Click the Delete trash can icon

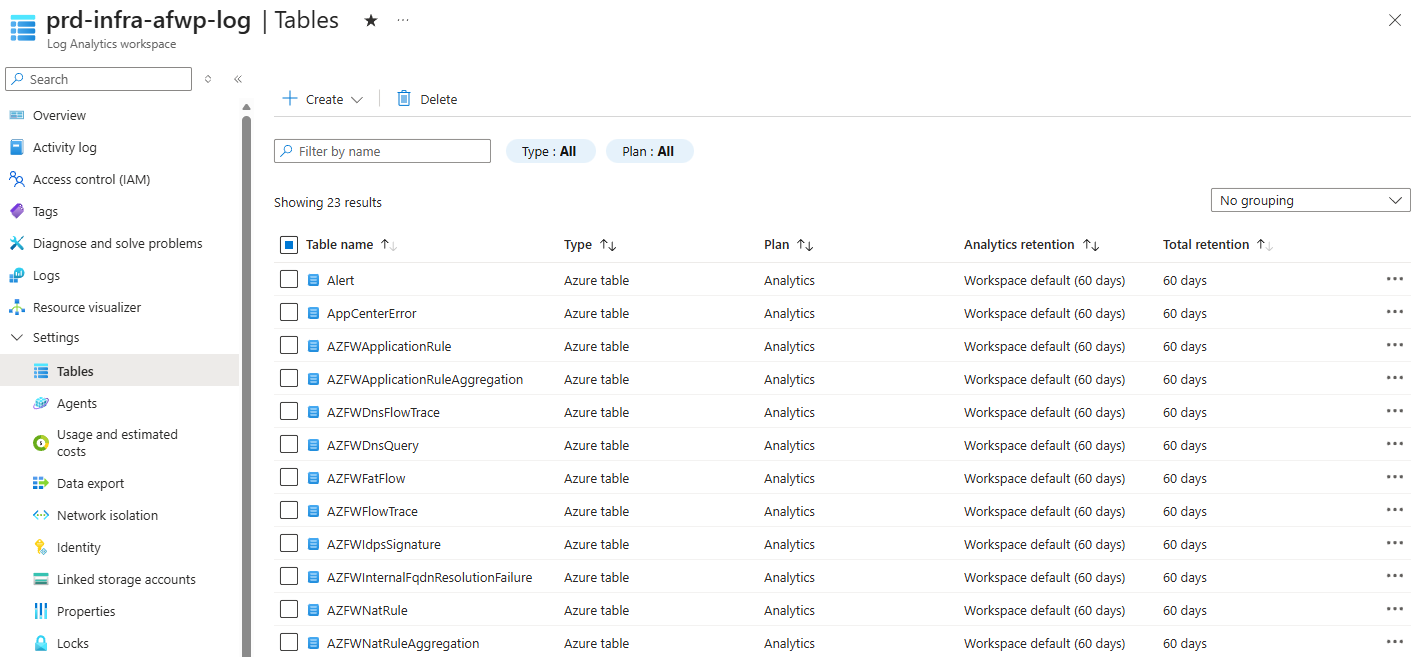tap(404, 98)
